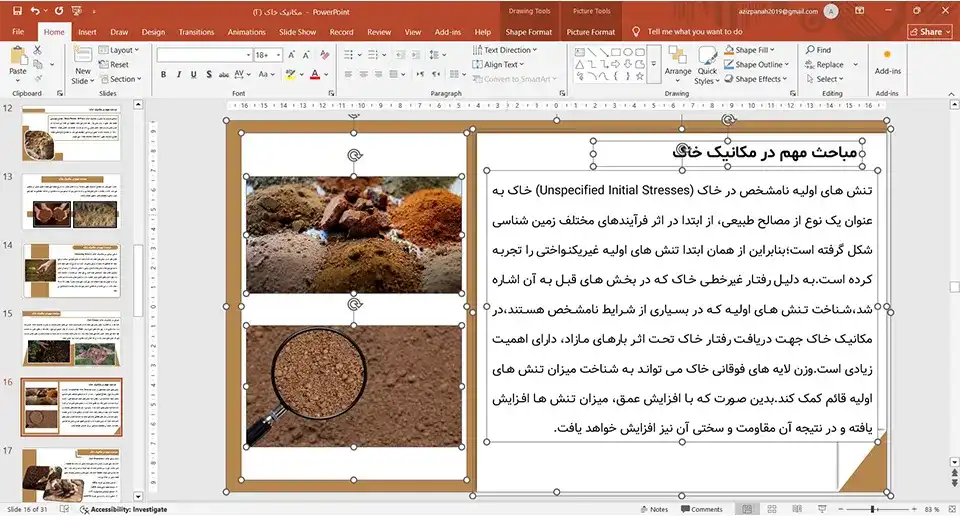
Task: Toggle strikethrough text
Action: [x=223, y=74]
